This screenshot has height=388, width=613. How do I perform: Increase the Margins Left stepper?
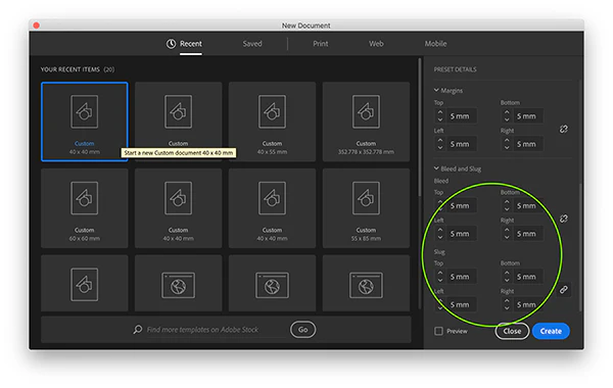pyautogui.click(x=440, y=140)
